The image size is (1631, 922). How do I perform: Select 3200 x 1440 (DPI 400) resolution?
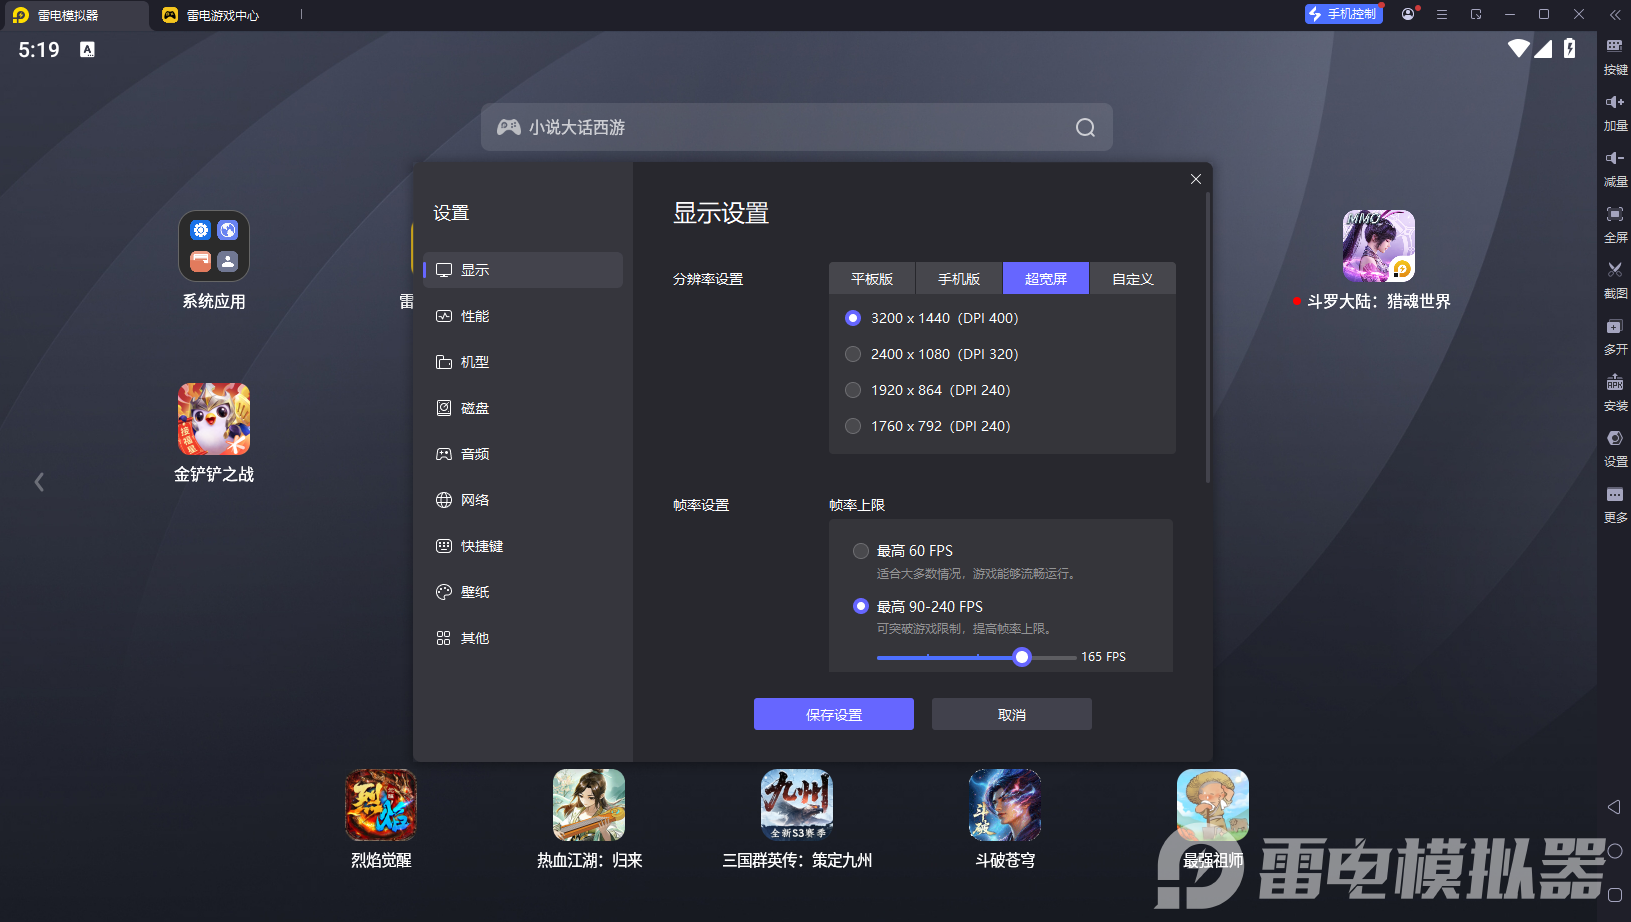pyautogui.click(x=932, y=318)
